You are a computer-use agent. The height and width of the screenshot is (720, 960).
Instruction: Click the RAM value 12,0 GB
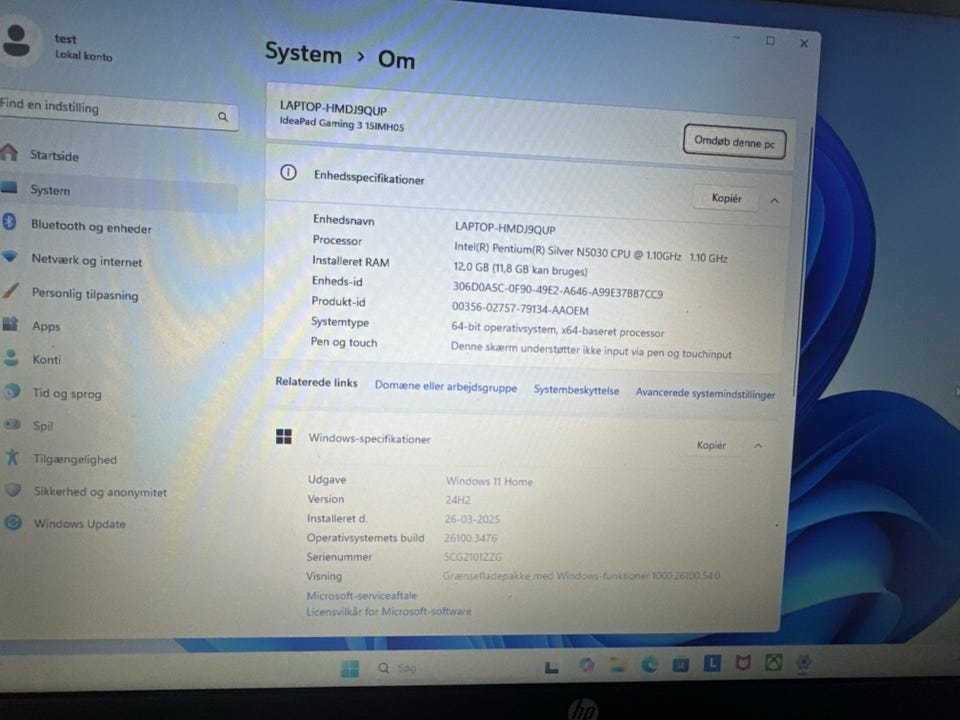[x=520, y=269]
